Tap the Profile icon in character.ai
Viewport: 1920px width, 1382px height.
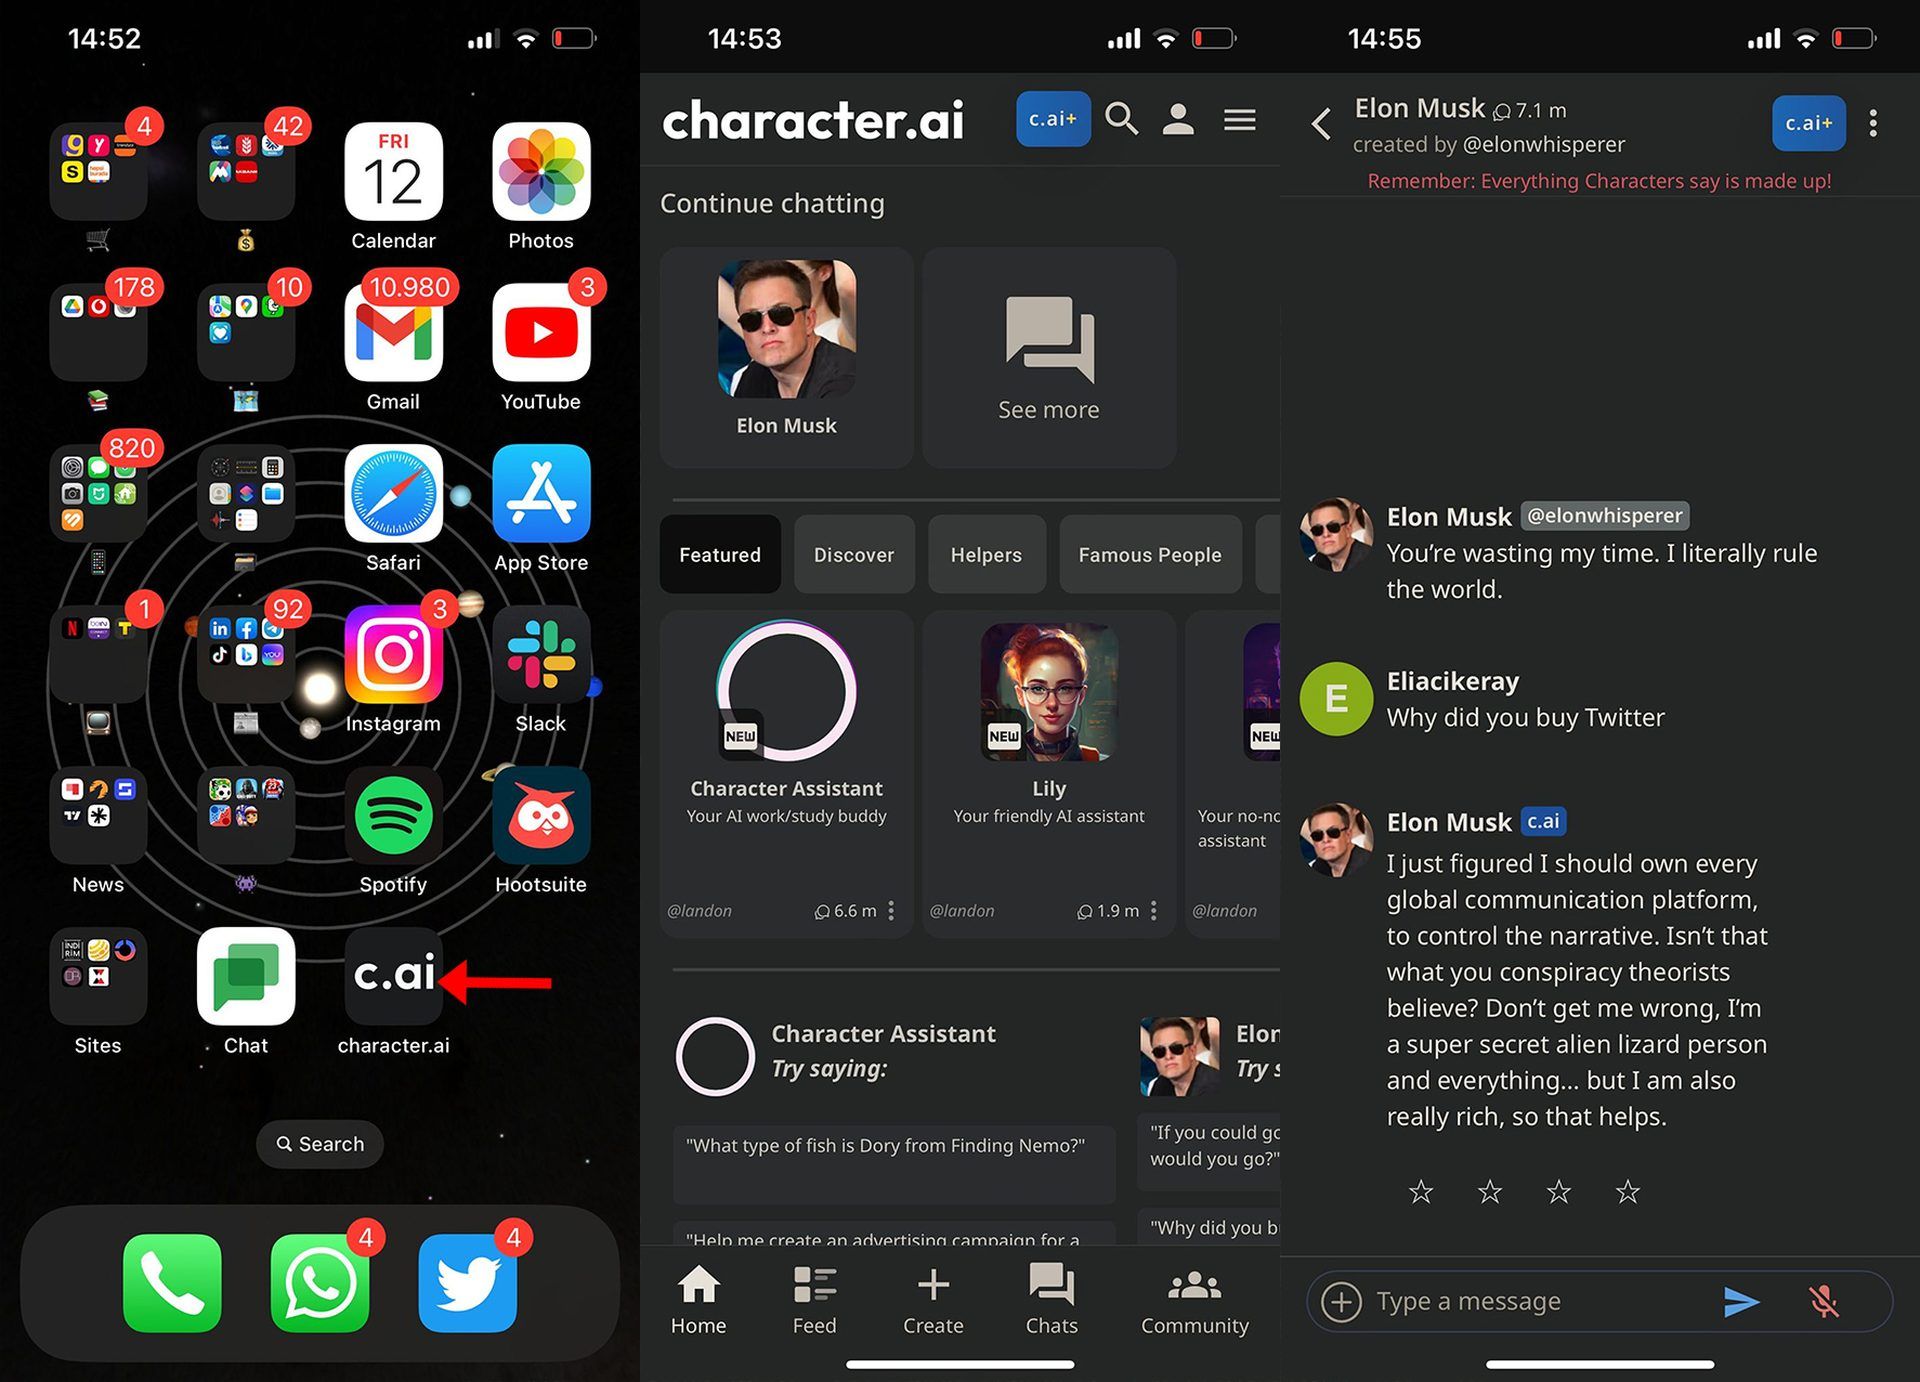point(1184,119)
